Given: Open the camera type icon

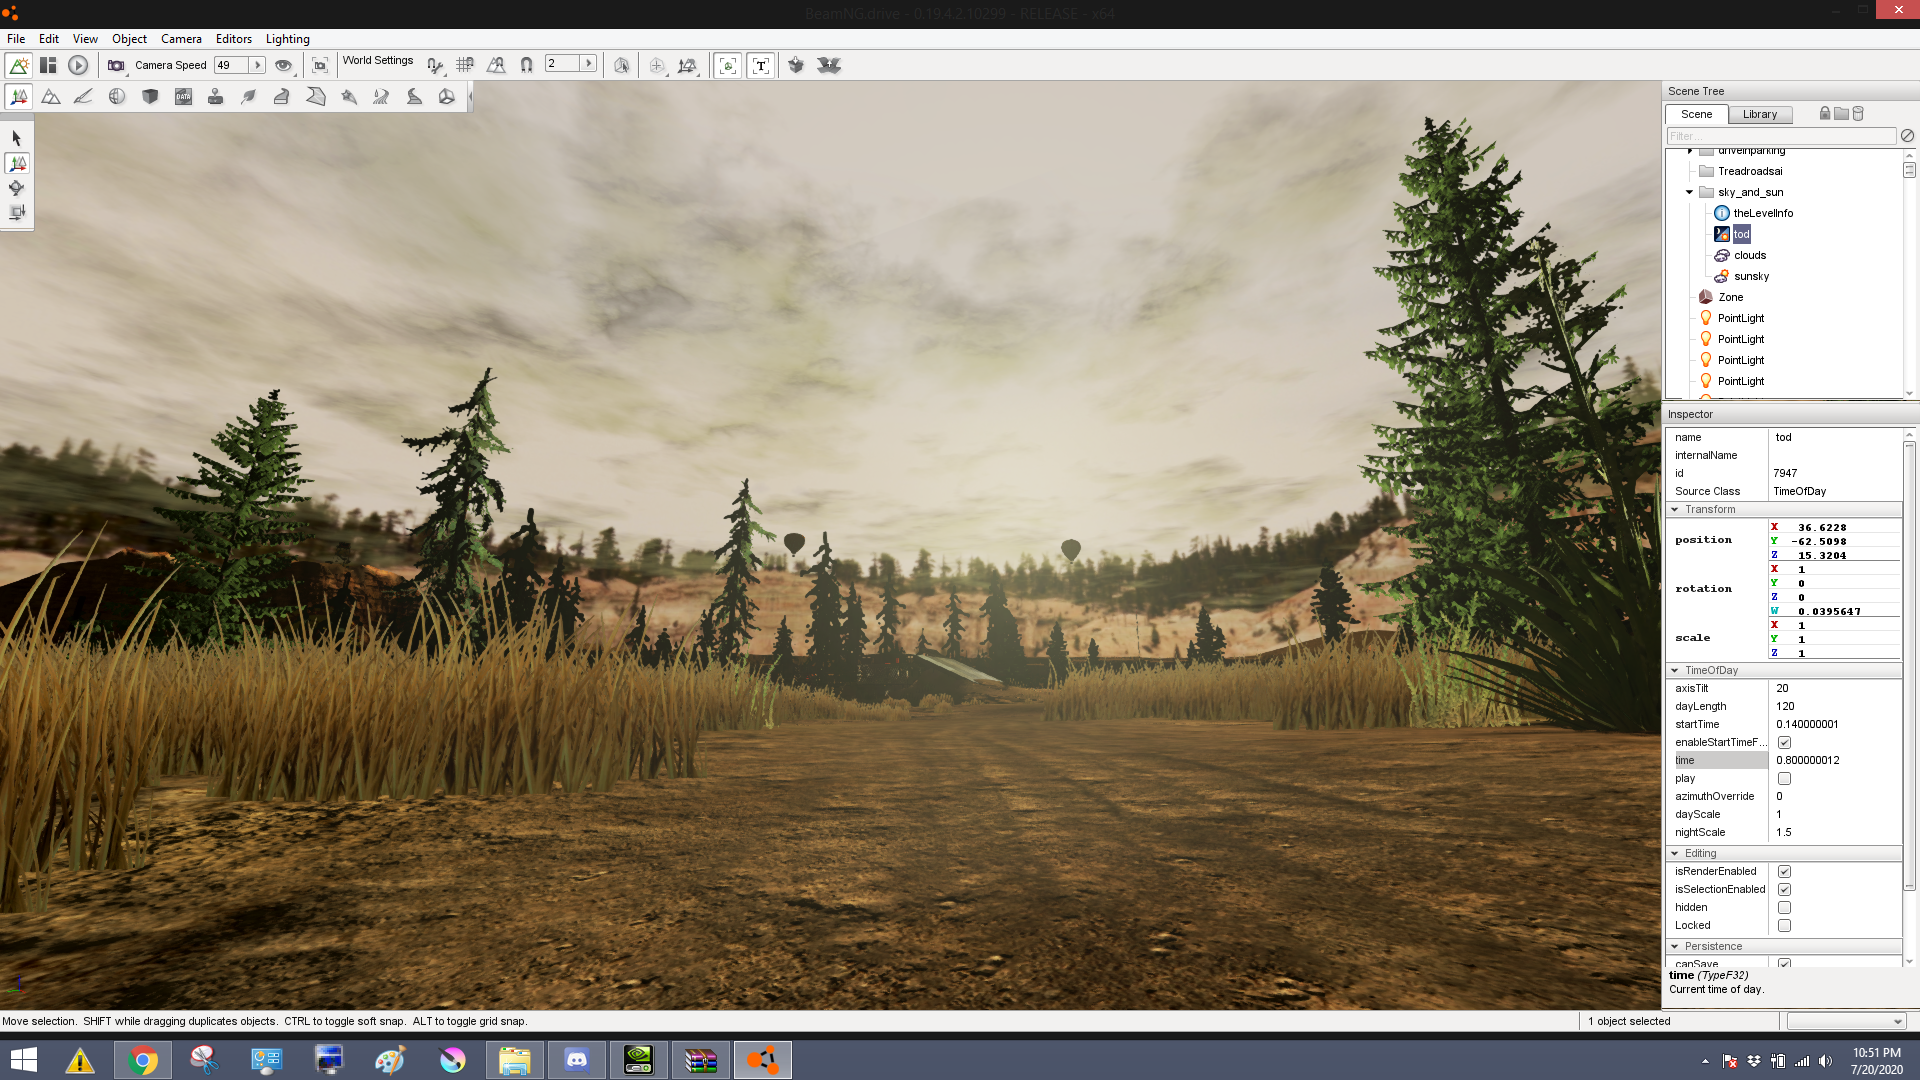Looking at the screenshot, I should (116, 66).
